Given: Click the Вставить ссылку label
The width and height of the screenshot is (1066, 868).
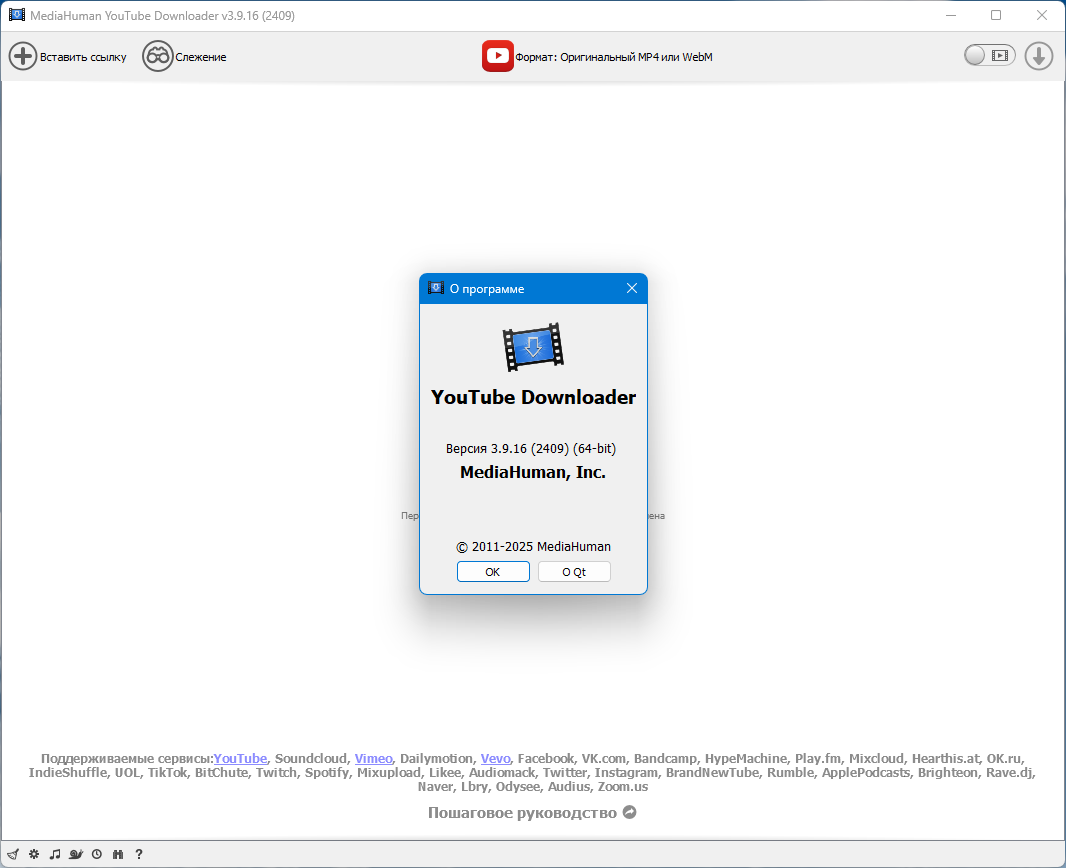Looking at the screenshot, I should pos(83,57).
